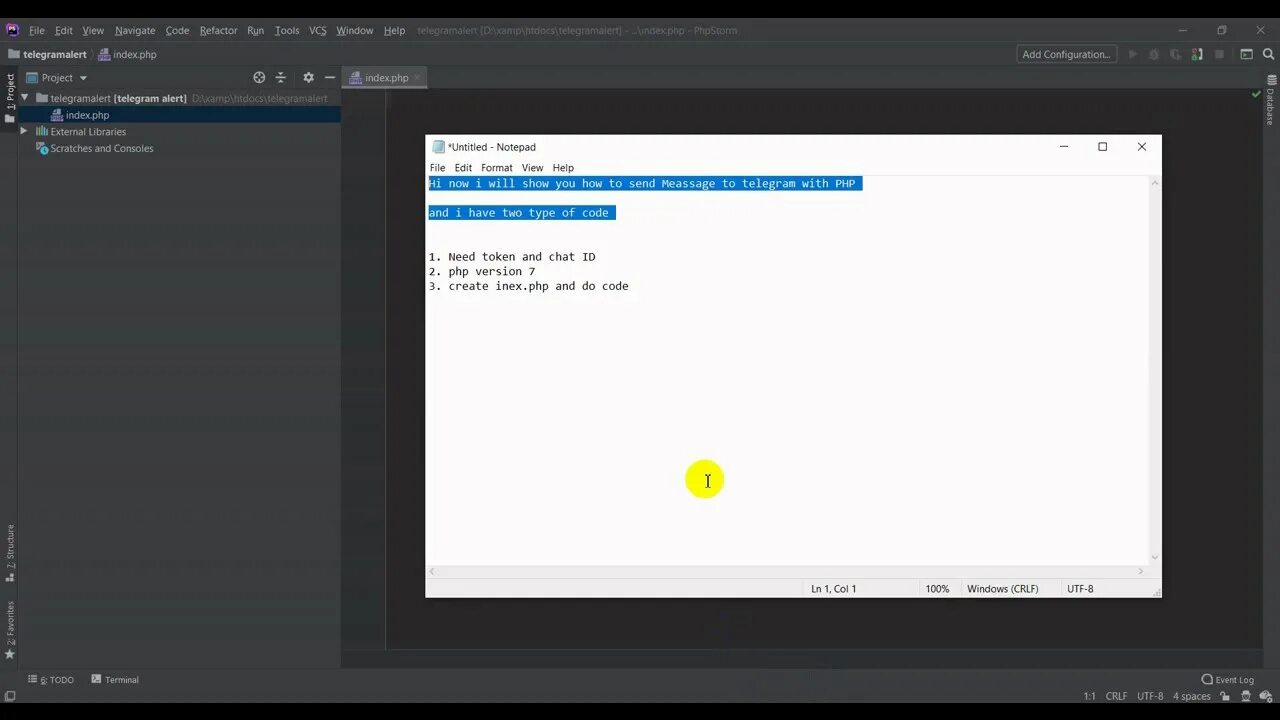Open the Refactor menu
The height and width of the screenshot is (720, 1280).
pyautogui.click(x=218, y=30)
